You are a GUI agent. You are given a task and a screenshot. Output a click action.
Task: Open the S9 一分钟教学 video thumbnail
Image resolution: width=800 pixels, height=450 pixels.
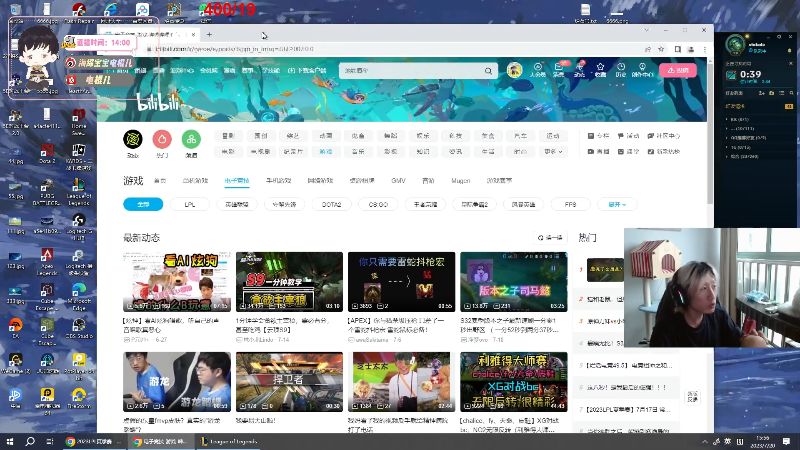(x=289, y=282)
